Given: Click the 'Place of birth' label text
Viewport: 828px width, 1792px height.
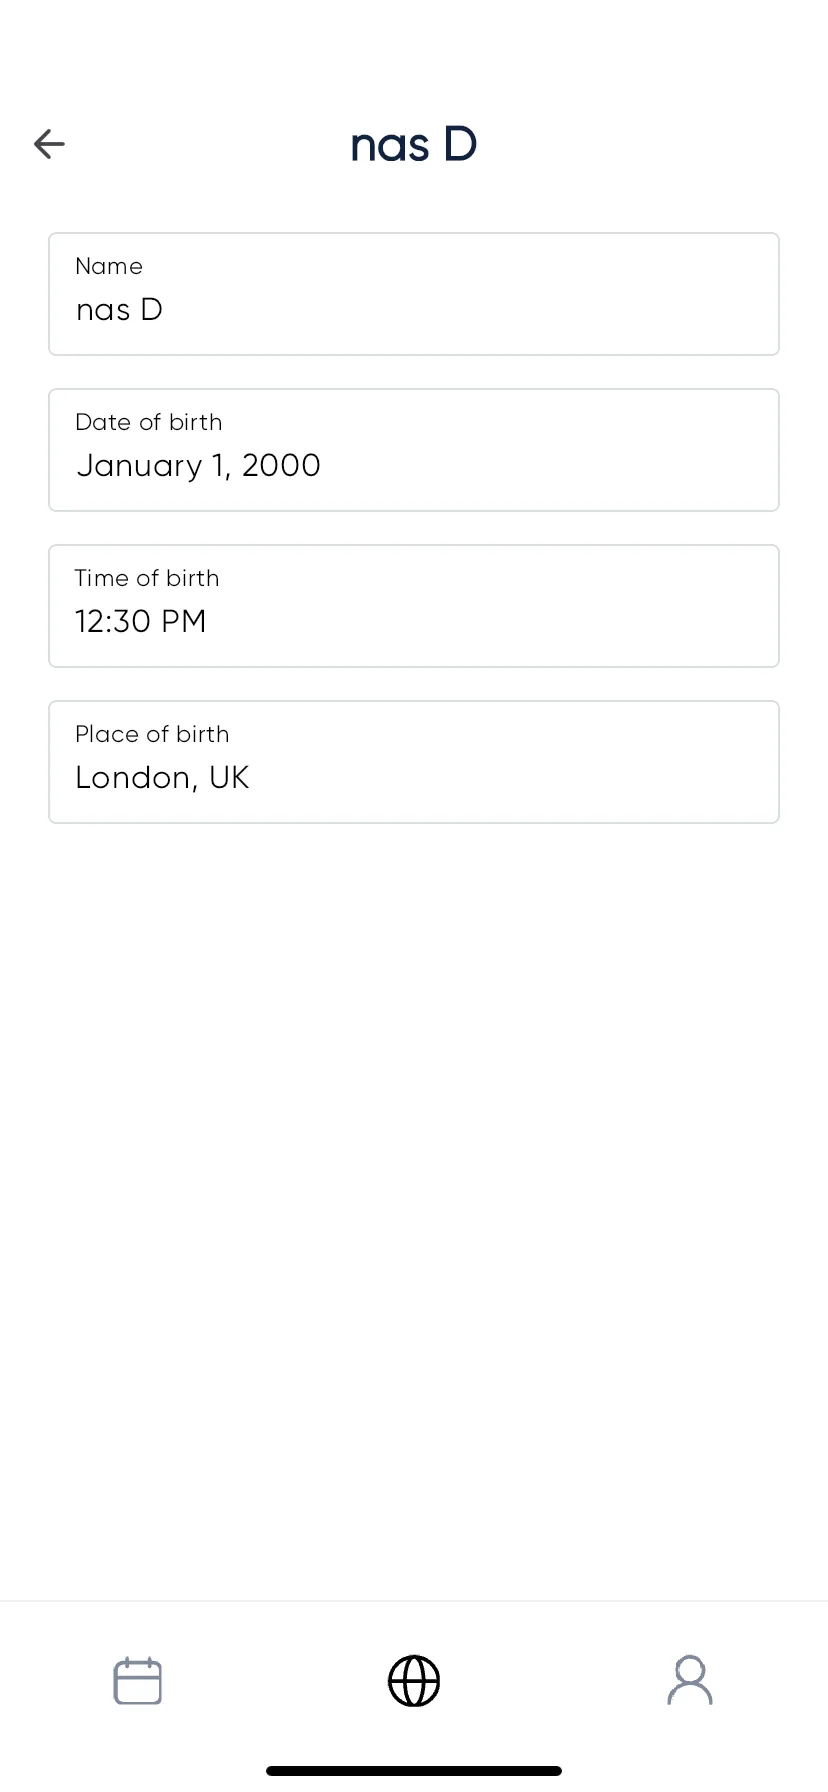Looking at the screenshot, I should coord(152,734).
